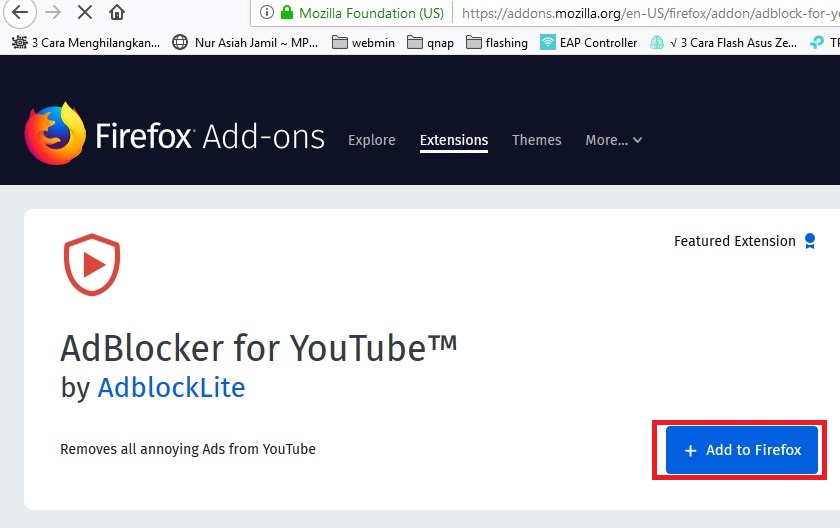Stop page loading with the X button
Screen dimensions: 840x528
coord(85,12)
